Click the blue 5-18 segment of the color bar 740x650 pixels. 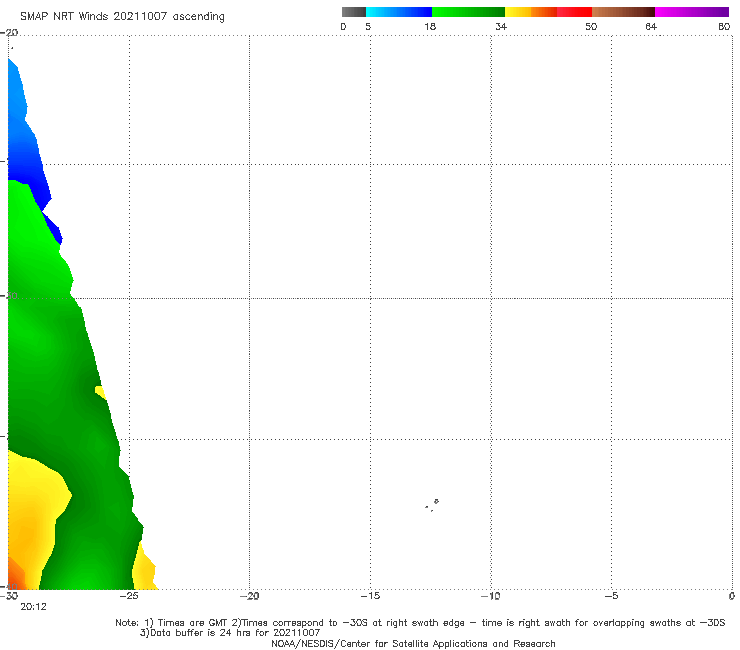(399, 12)
